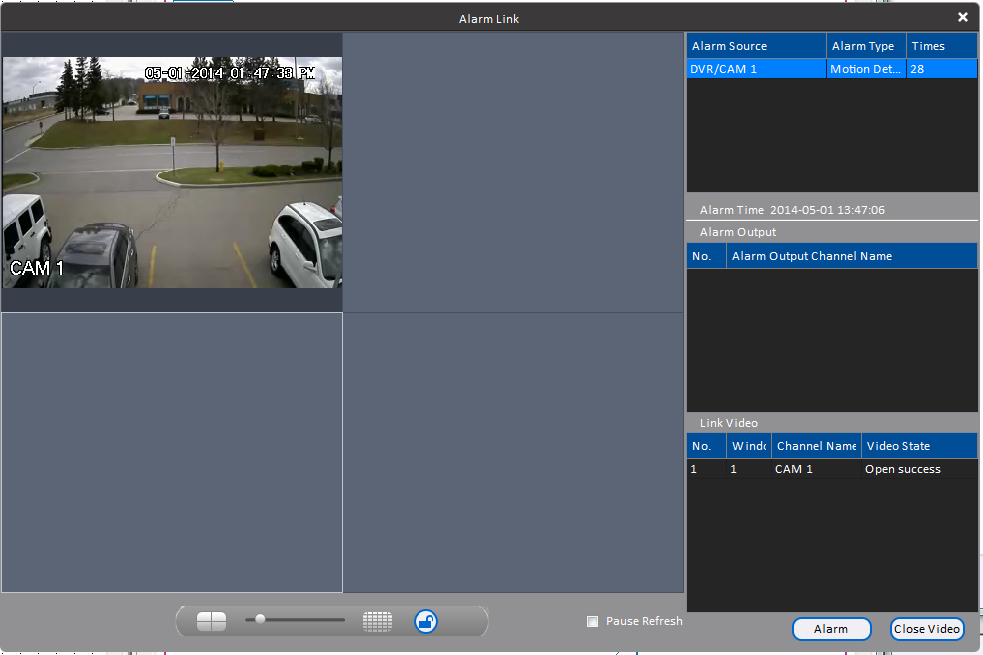The height and width of the screenshot is (655, 983).
Task: Select the empty top-right video pane
Action: pos(513,172)
